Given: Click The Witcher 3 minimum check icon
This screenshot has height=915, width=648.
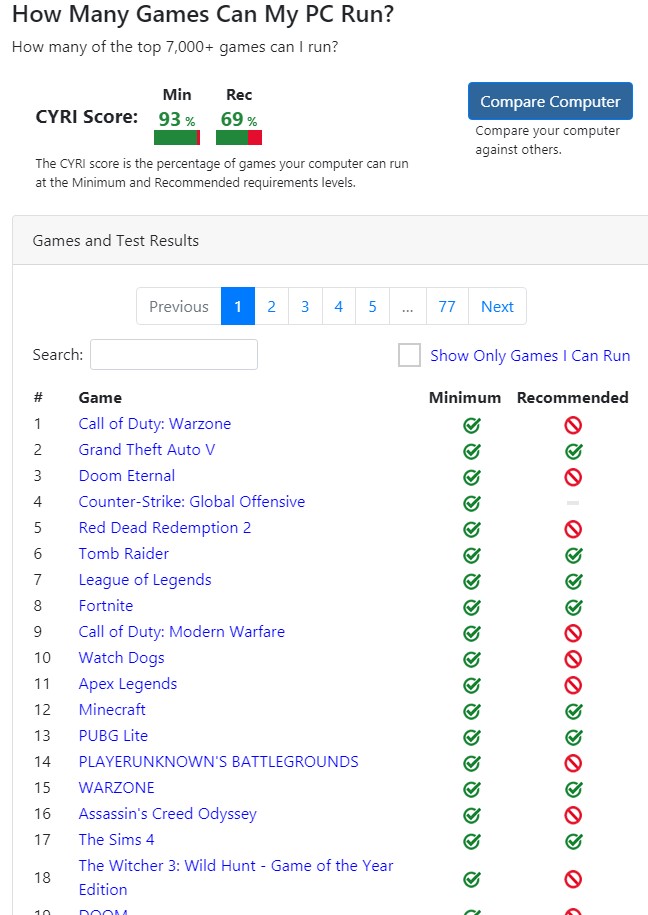Looking at the screenshot, I should click(x=472, y=879).
